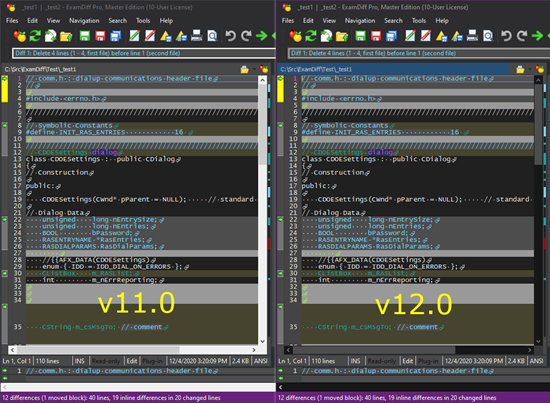
Task: Click the Print Preview magnifier icon in v12.0 toolbar
Action: click(488, 36)
